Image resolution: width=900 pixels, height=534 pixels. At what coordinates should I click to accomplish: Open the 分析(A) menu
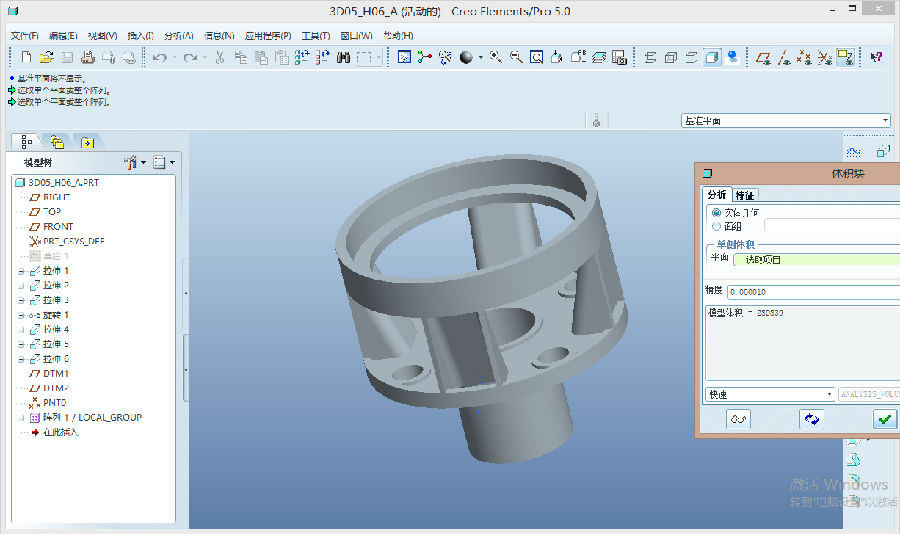[x=179, y=36]
